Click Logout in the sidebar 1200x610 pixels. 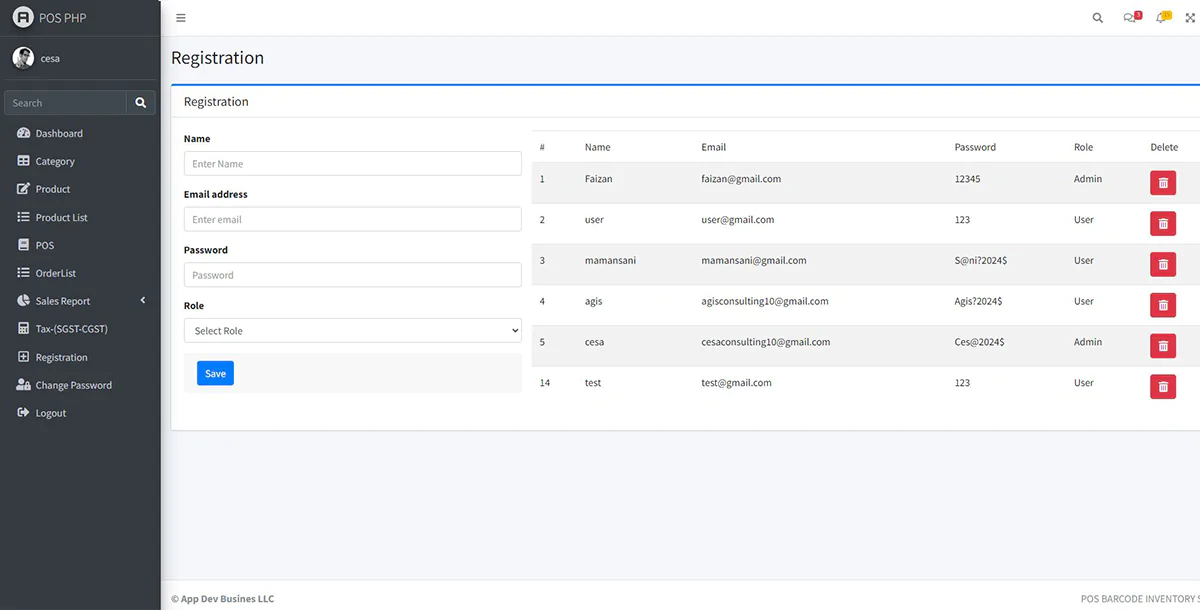tap(50, 413)
